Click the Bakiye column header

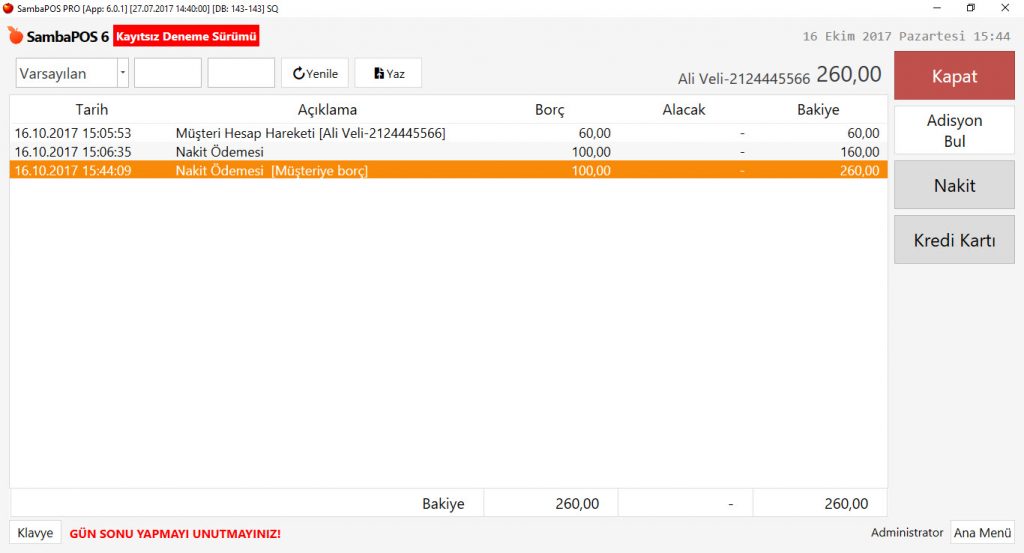(x=817, y=109)
